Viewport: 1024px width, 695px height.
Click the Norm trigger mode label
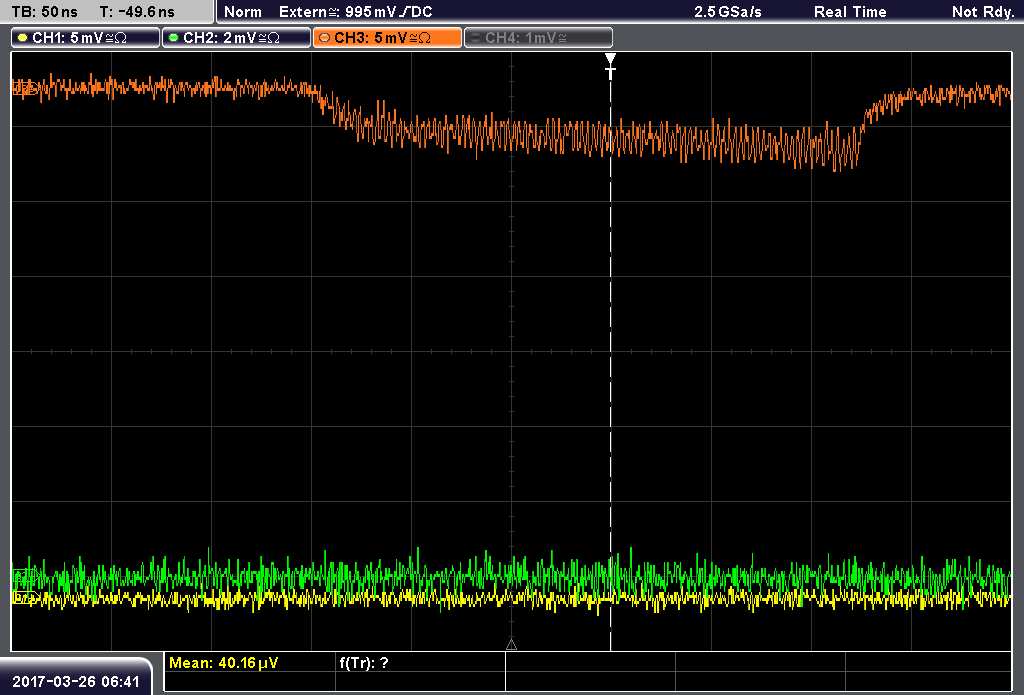point(242,12)
